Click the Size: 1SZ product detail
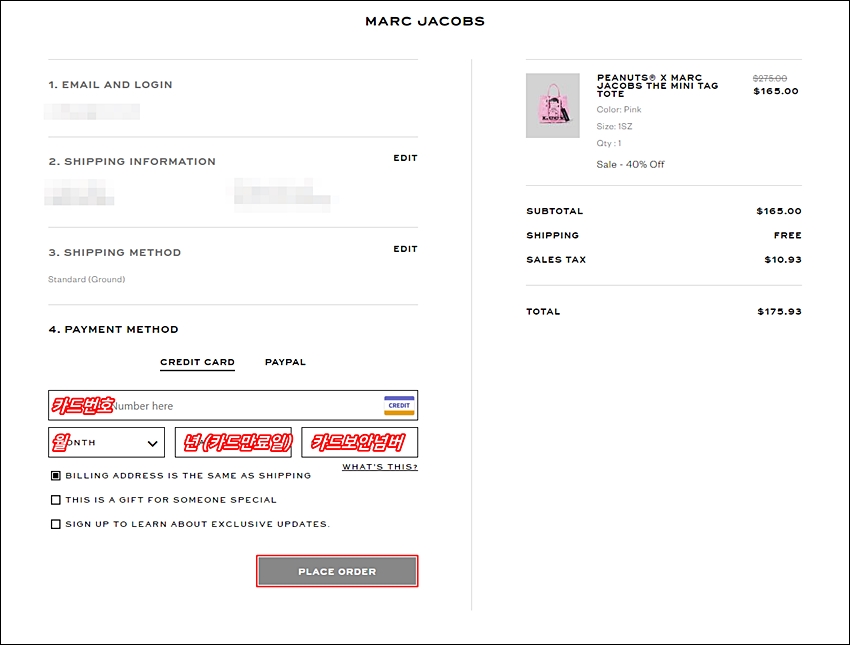The width and height of the screenshot is (850, 645). (x=614, y=126)
